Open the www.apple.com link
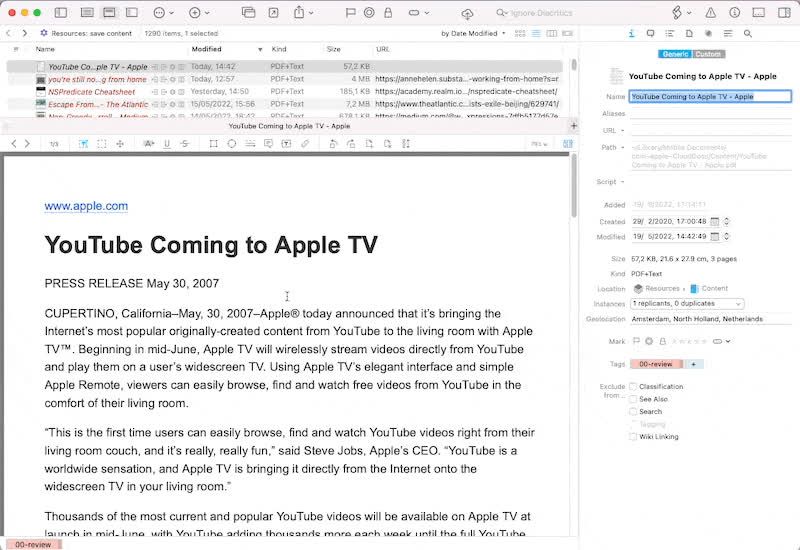The image size is (800, 550). (x=86, y=206)
